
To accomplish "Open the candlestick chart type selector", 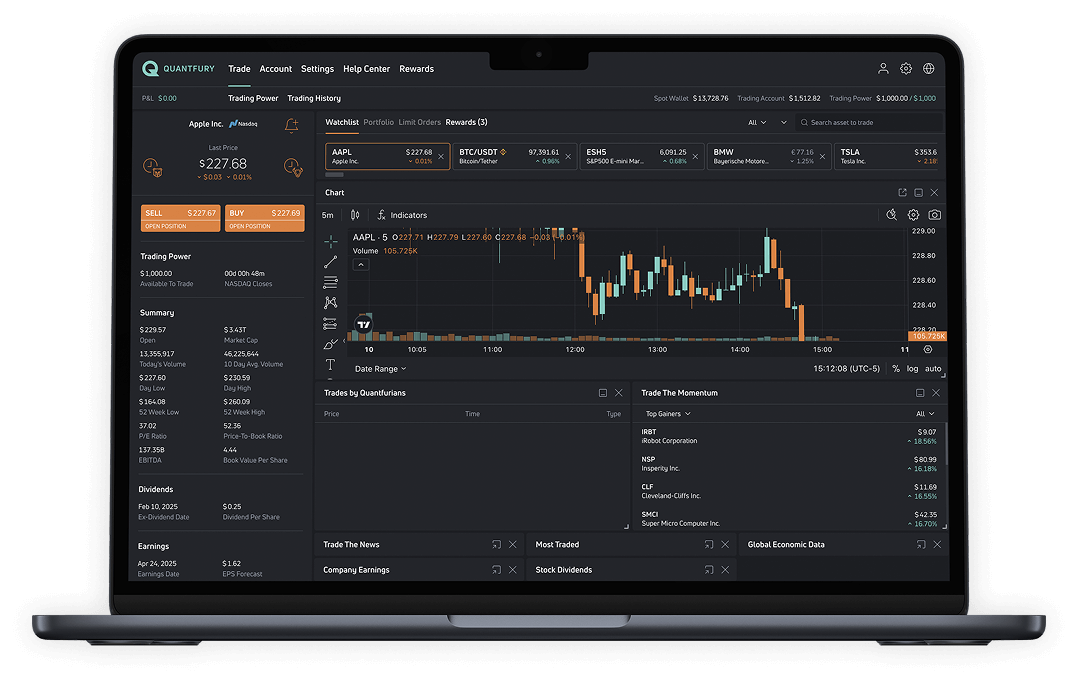I will coord(355,215).
